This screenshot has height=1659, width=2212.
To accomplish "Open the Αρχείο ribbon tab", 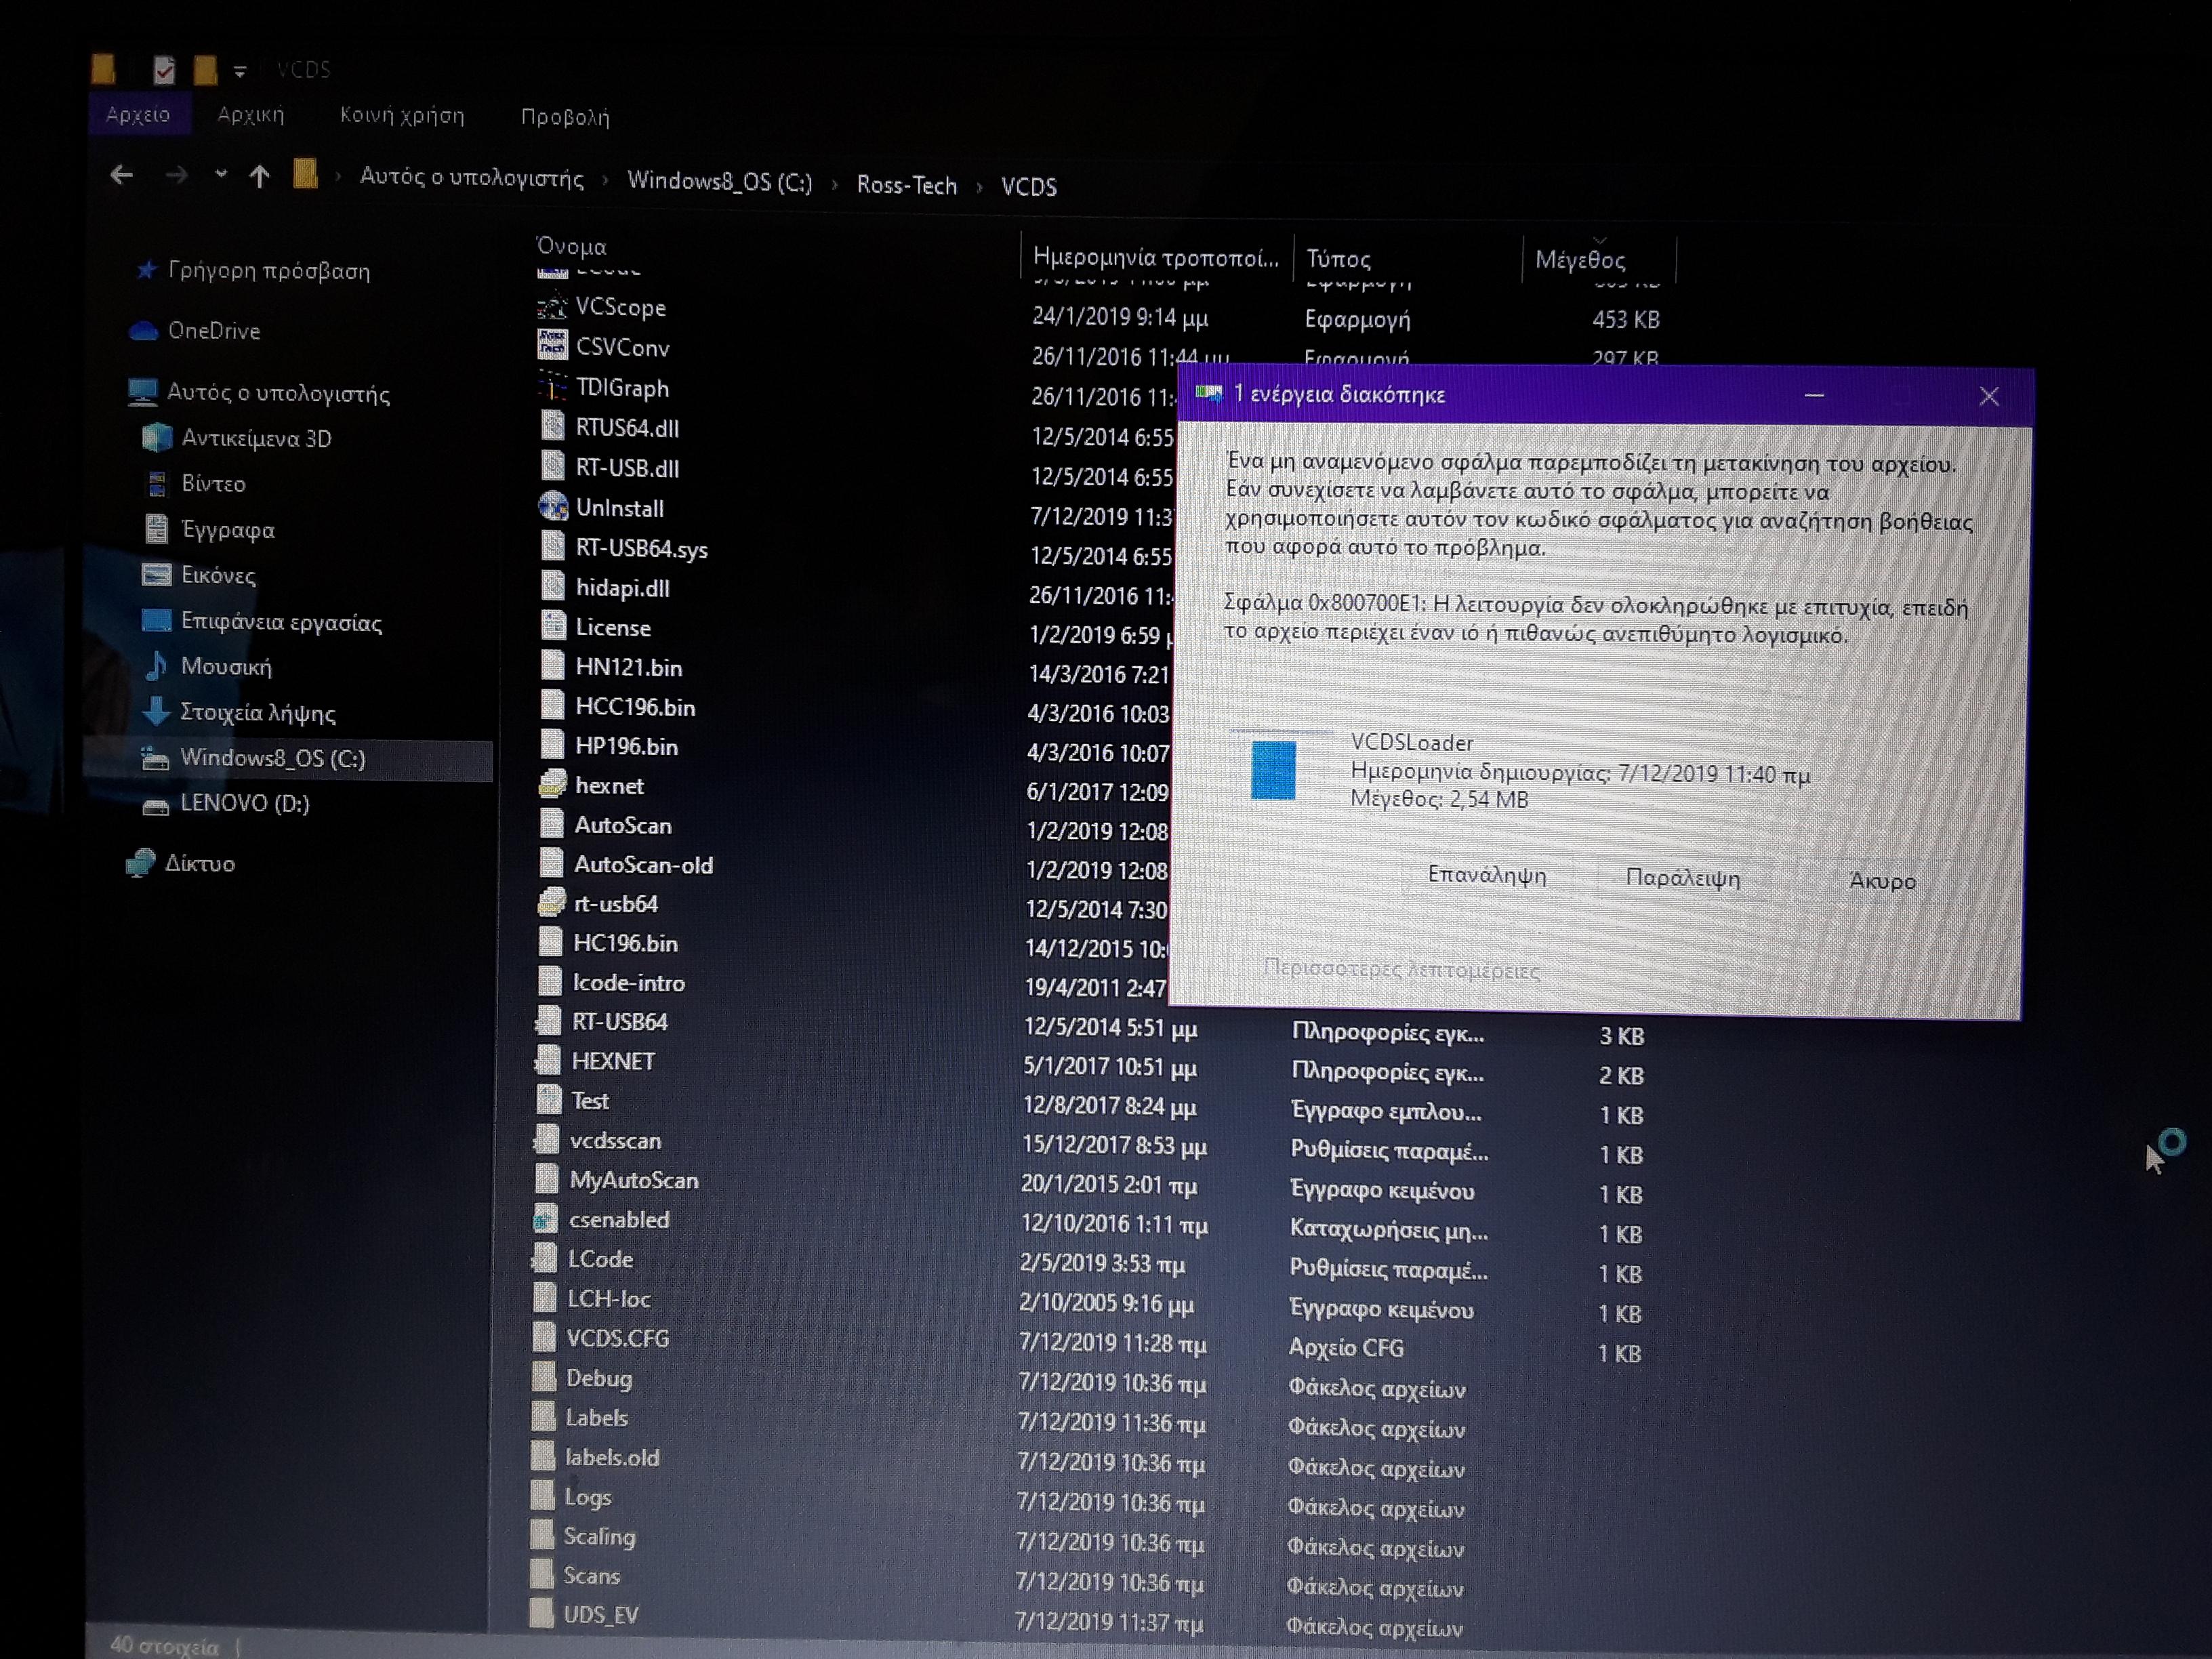I will pos(138,115).
